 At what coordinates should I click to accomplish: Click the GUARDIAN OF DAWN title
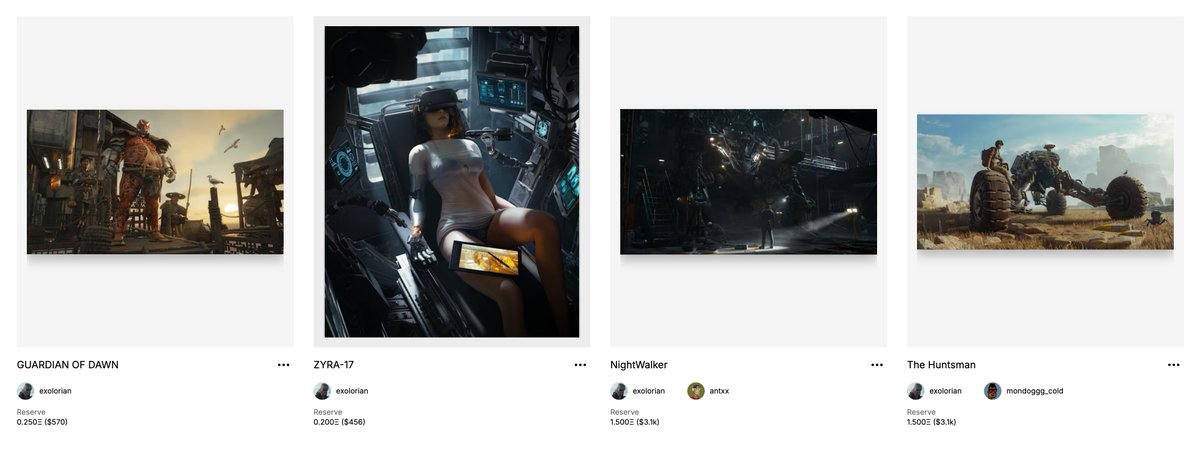coord(68,365)
